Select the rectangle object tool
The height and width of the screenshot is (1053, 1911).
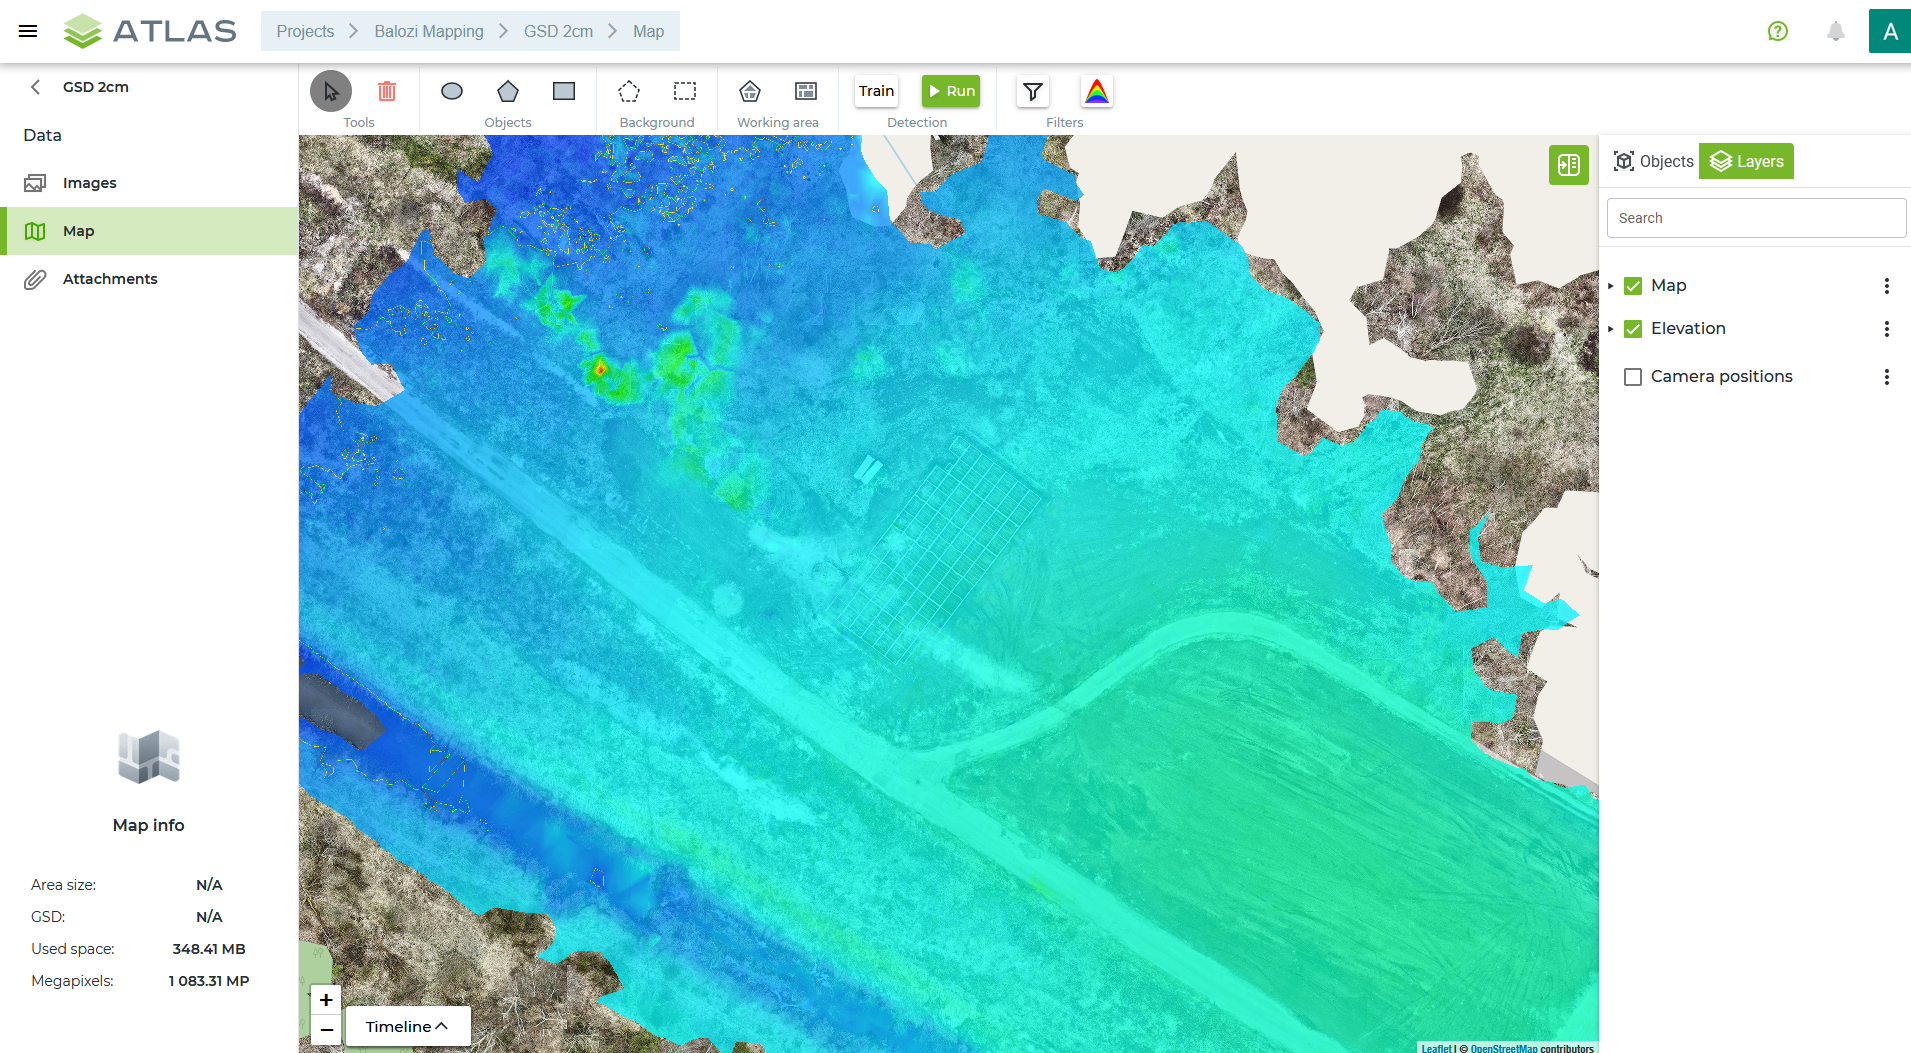(x=564, y=91)
